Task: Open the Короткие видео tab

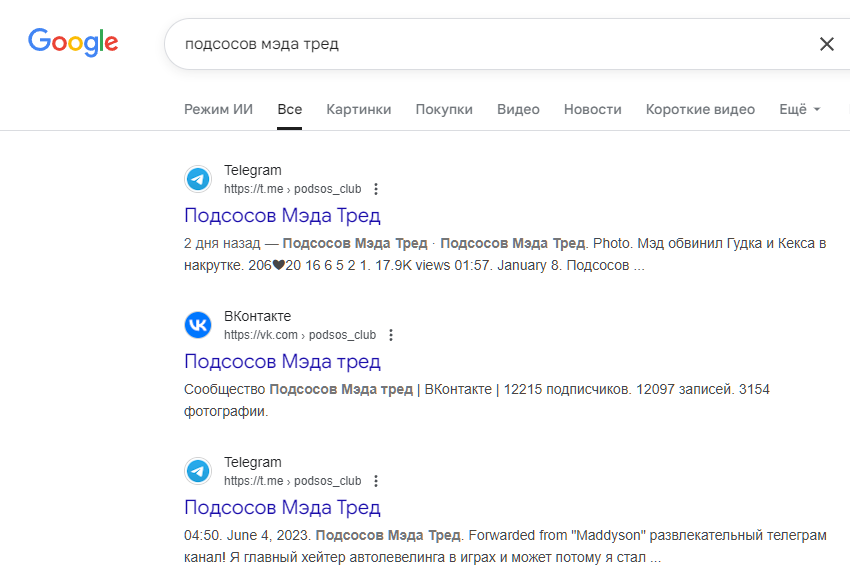Action: 700,110
